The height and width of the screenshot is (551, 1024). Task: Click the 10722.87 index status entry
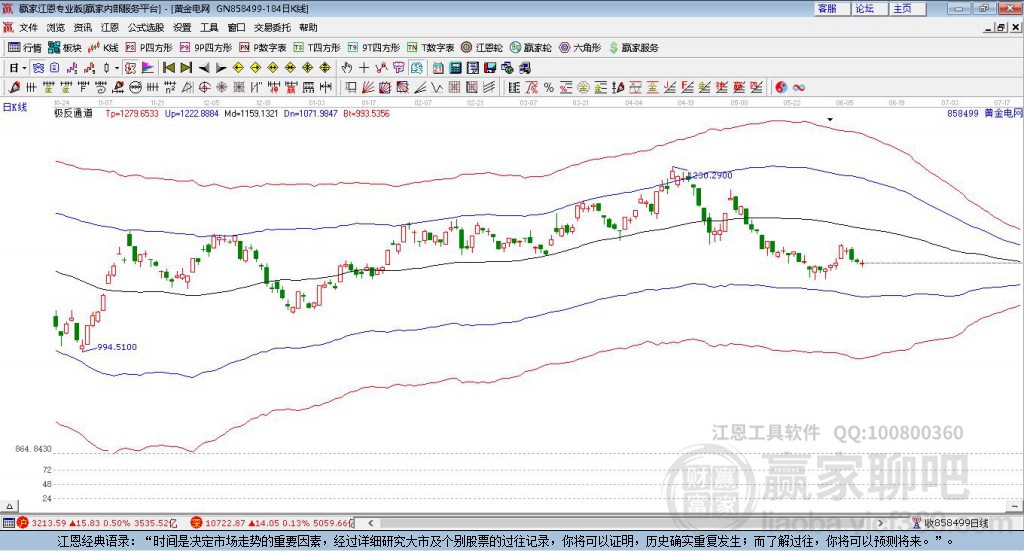pyautogui.click(x=272, y=523)
